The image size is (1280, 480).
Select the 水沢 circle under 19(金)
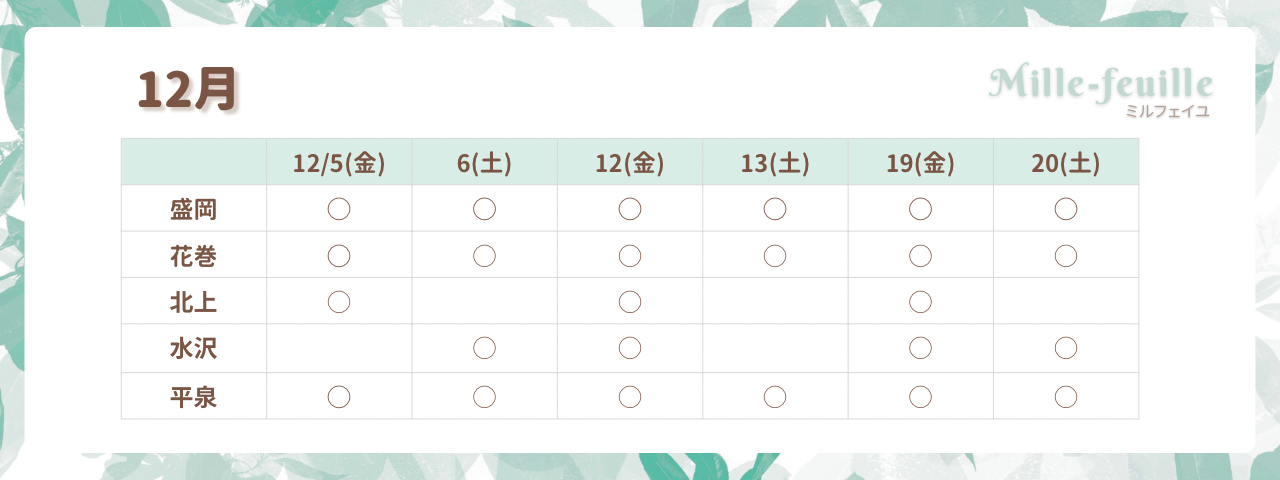point(920,348)
